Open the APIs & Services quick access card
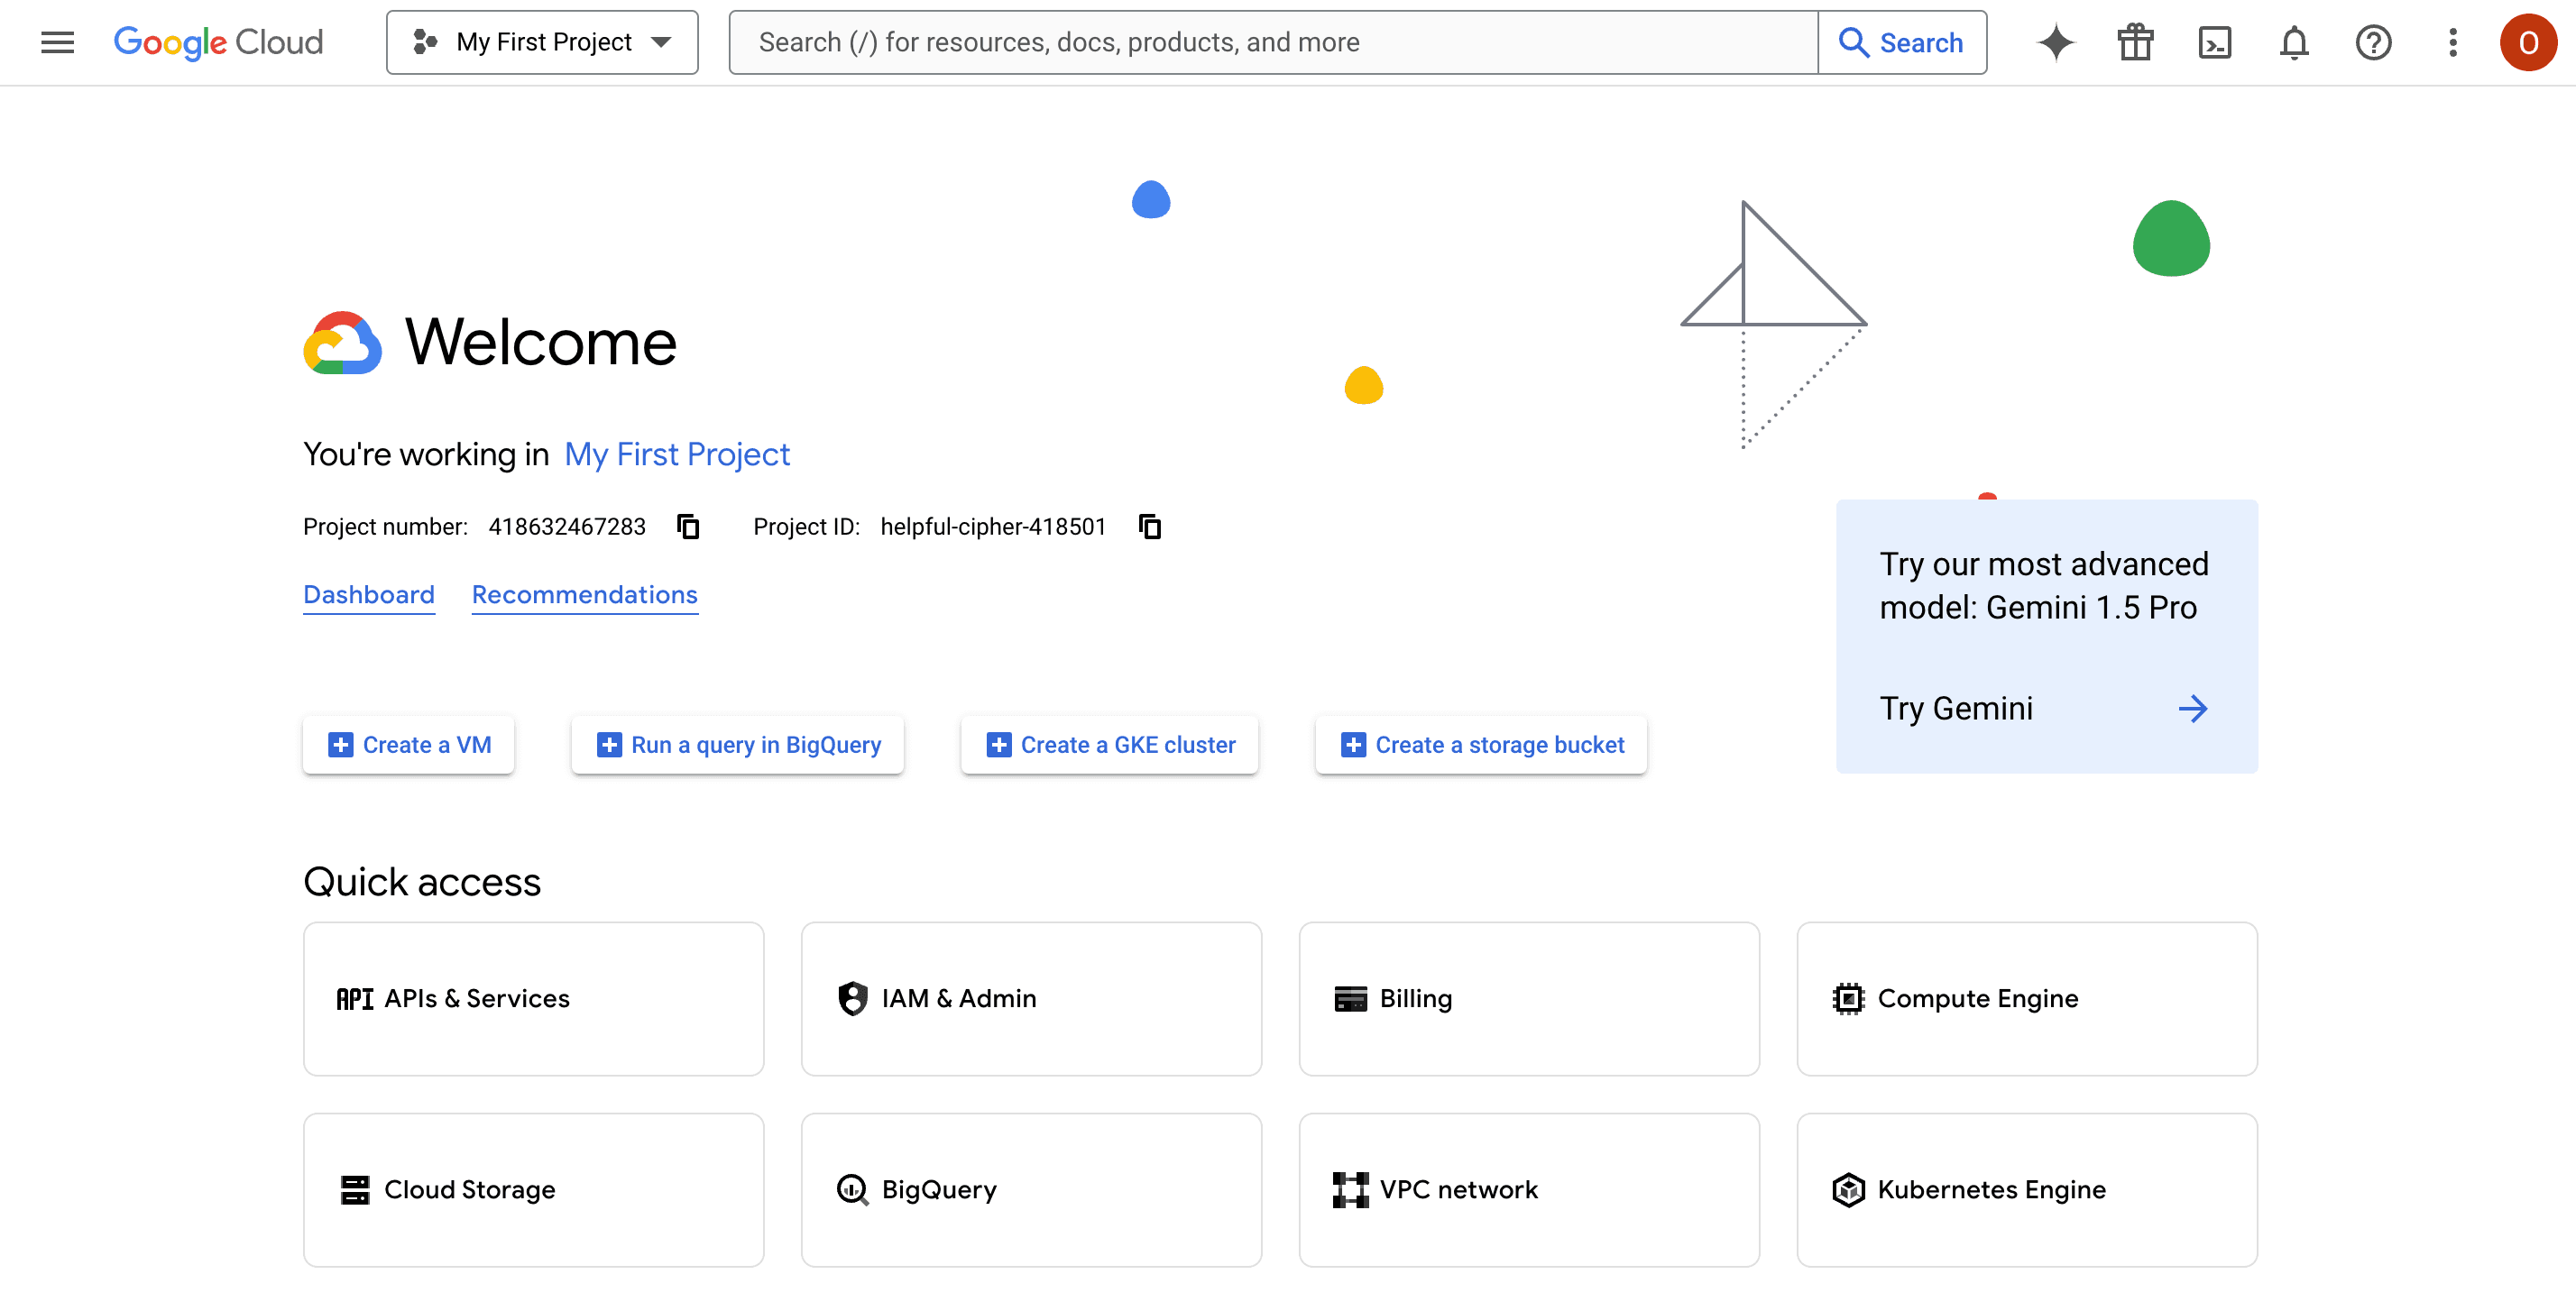2576x1311 pixels. (x=534, y=998)
